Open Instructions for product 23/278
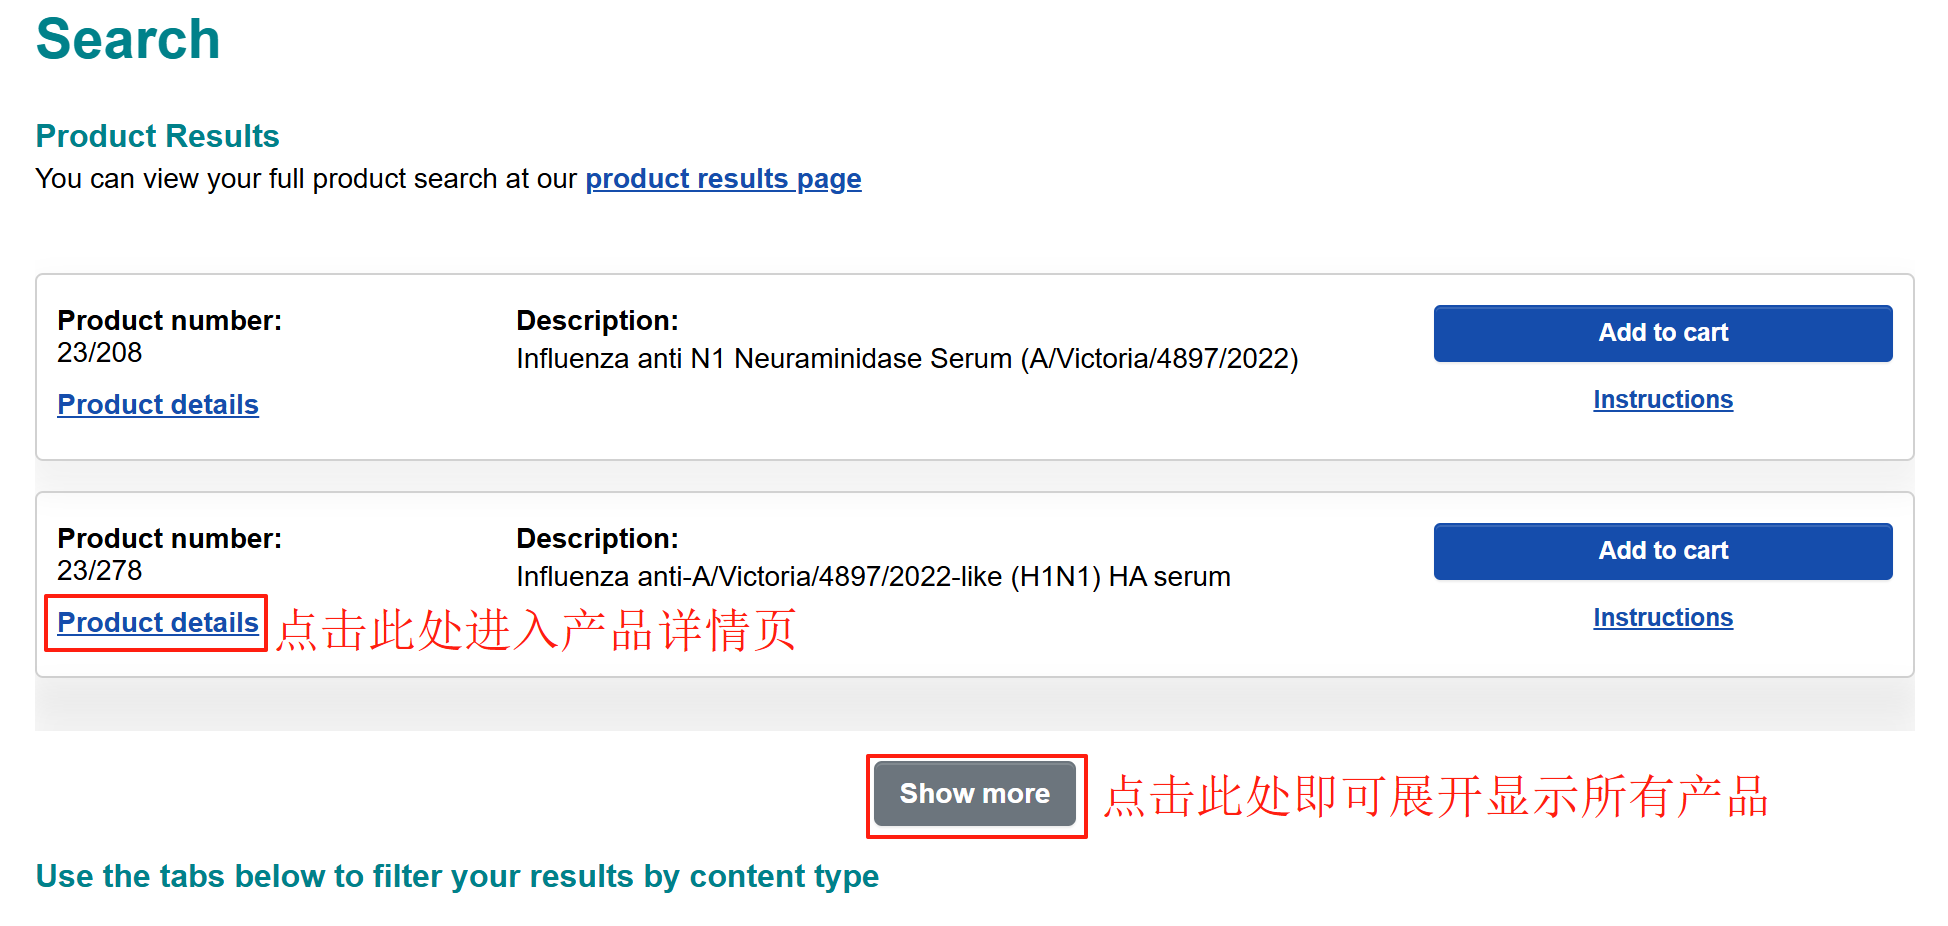 click(x=1662, y=618)
